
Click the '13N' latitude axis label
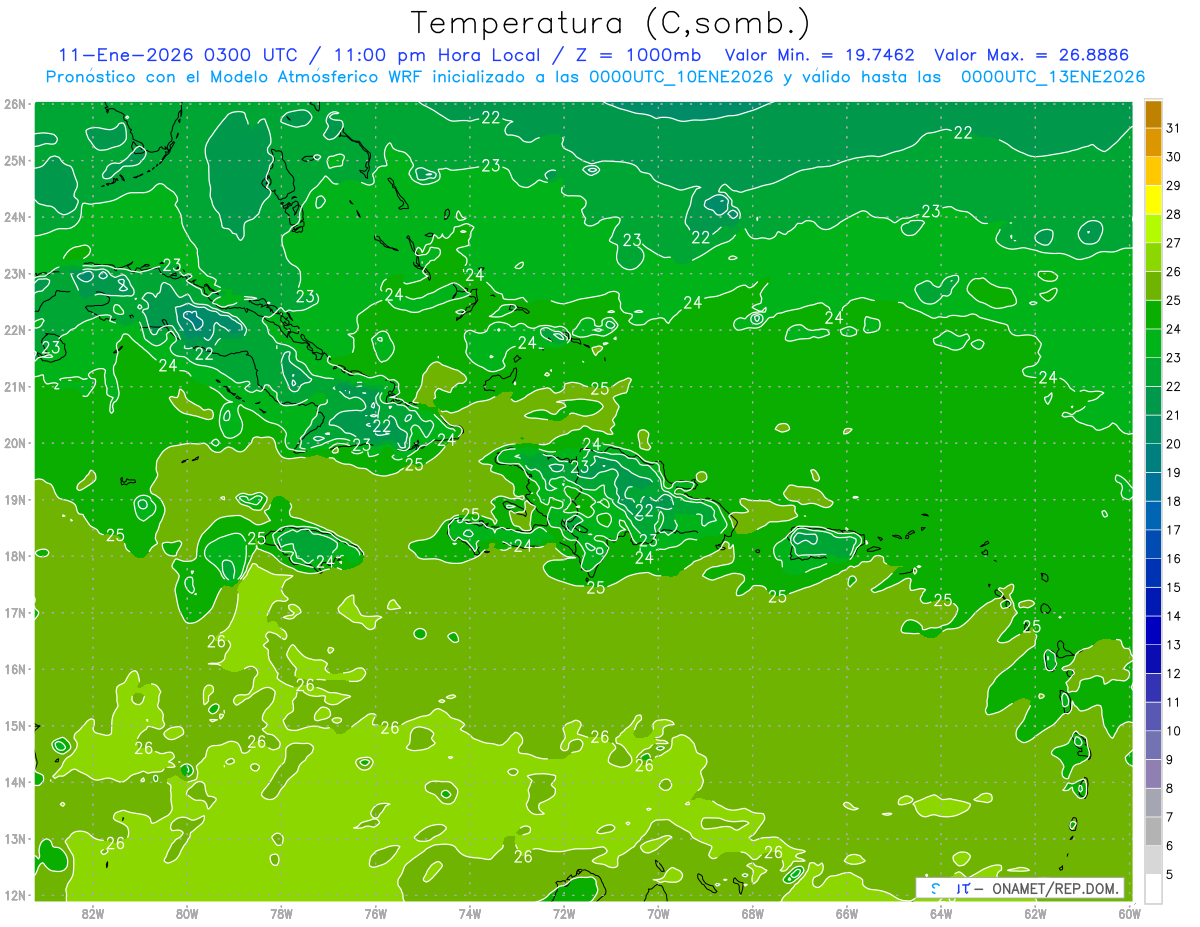click(15, 839)
